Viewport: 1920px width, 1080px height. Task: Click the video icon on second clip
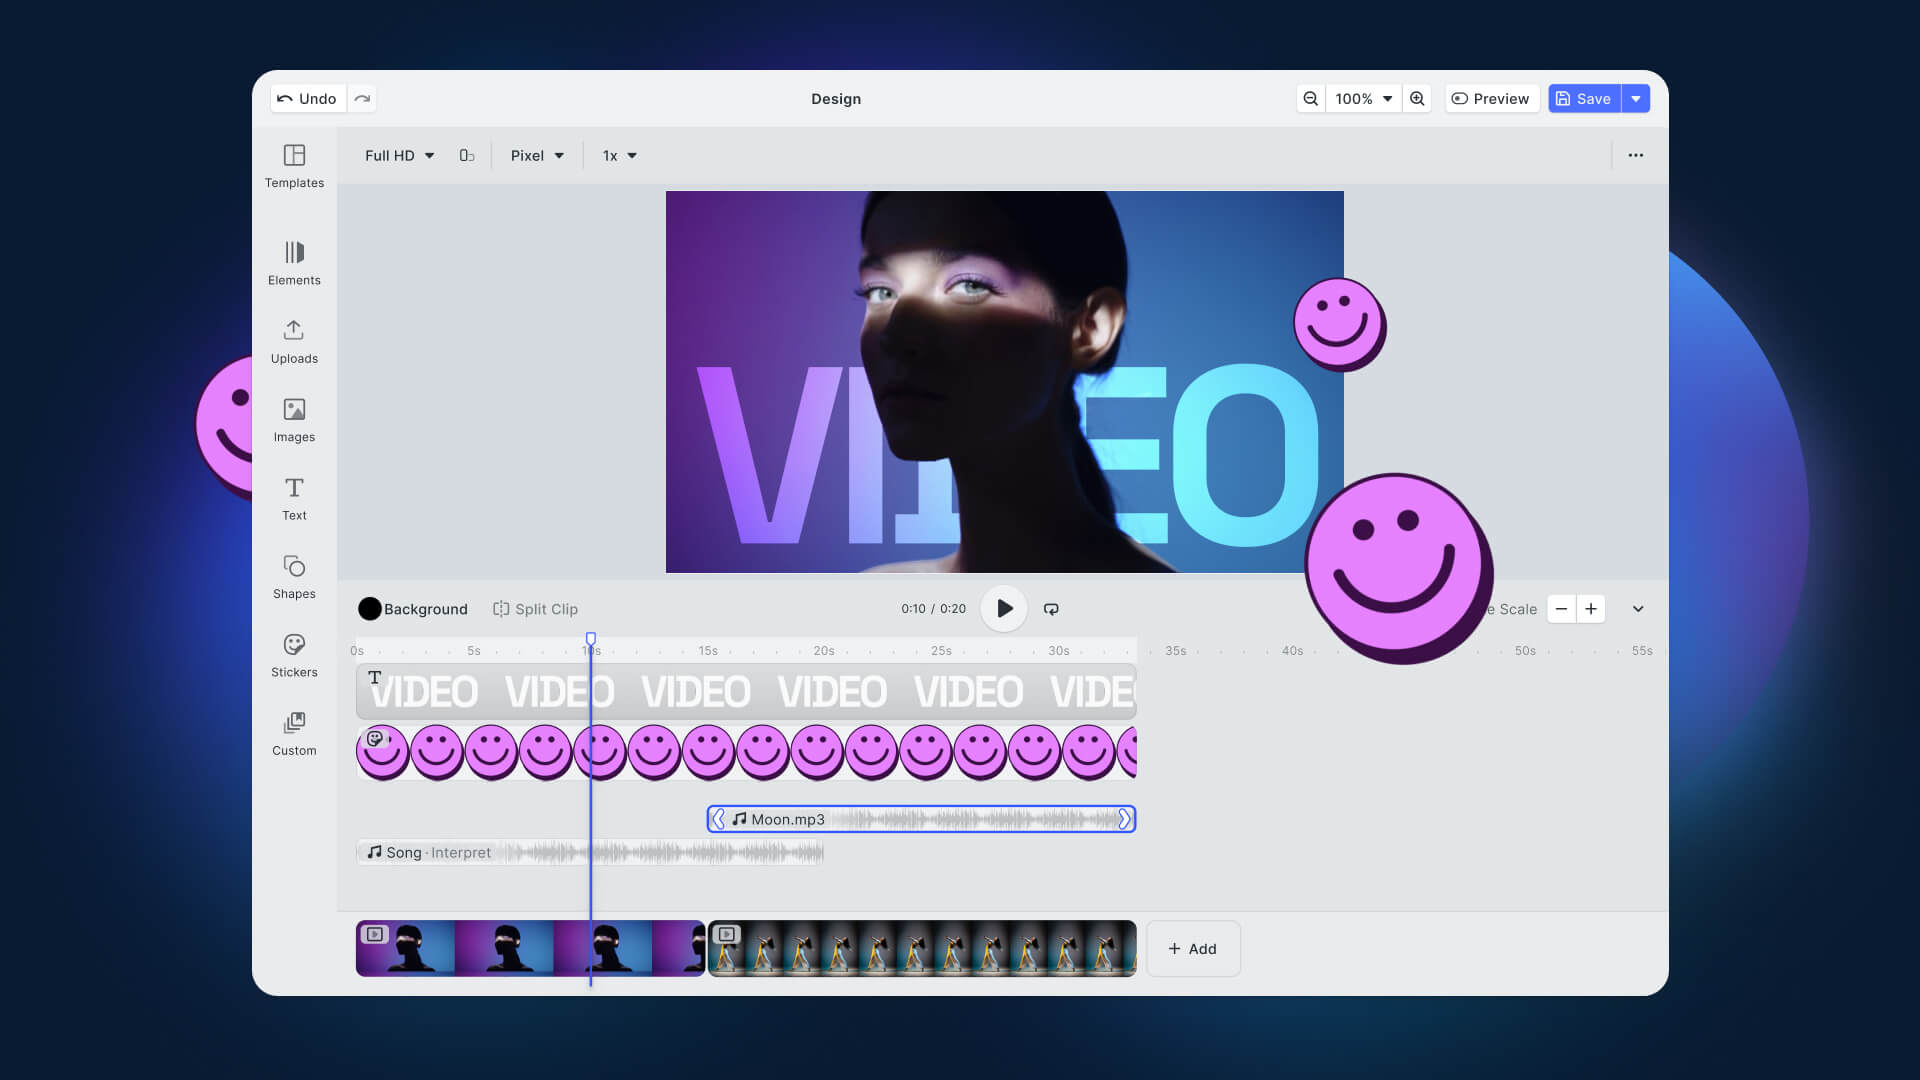727,934
